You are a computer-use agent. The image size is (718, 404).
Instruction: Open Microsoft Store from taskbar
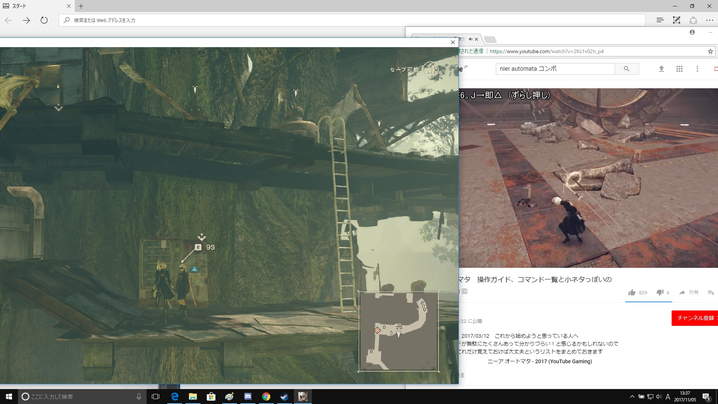pyautogui.click(x=211, y=396)
